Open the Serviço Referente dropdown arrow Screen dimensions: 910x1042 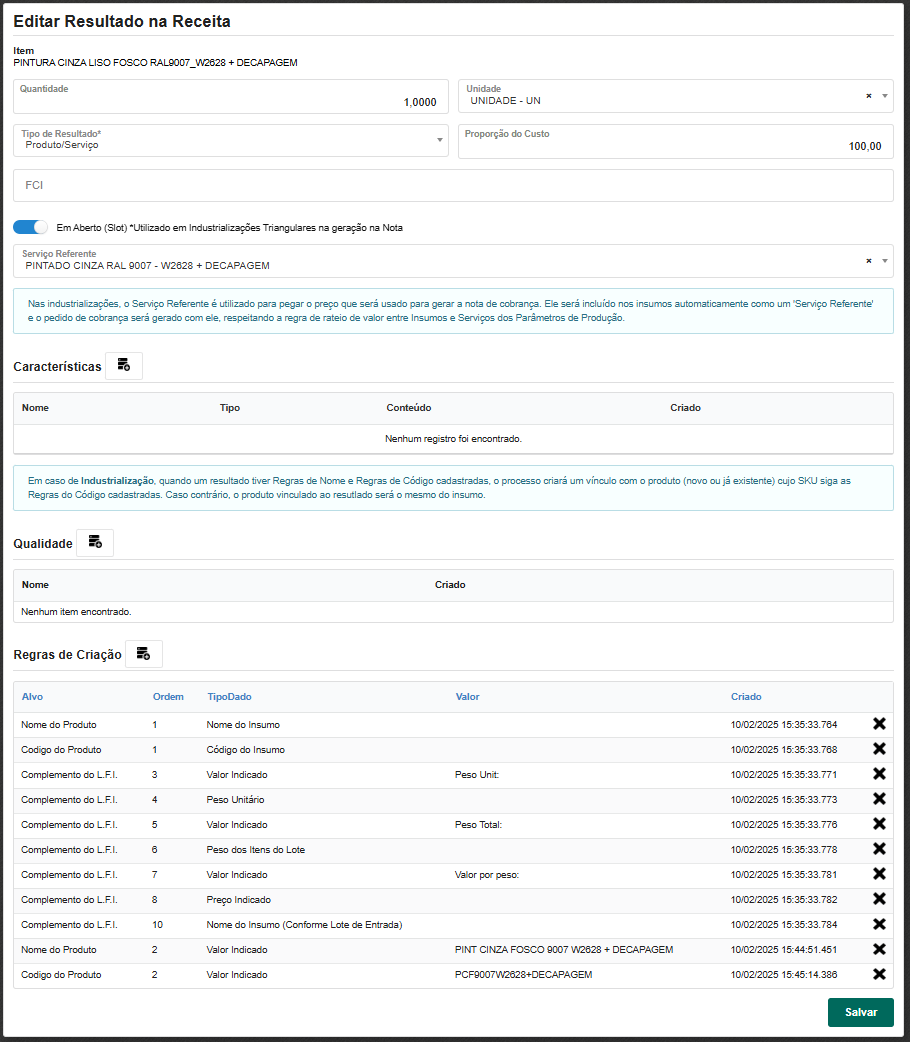tap(884, 261)
